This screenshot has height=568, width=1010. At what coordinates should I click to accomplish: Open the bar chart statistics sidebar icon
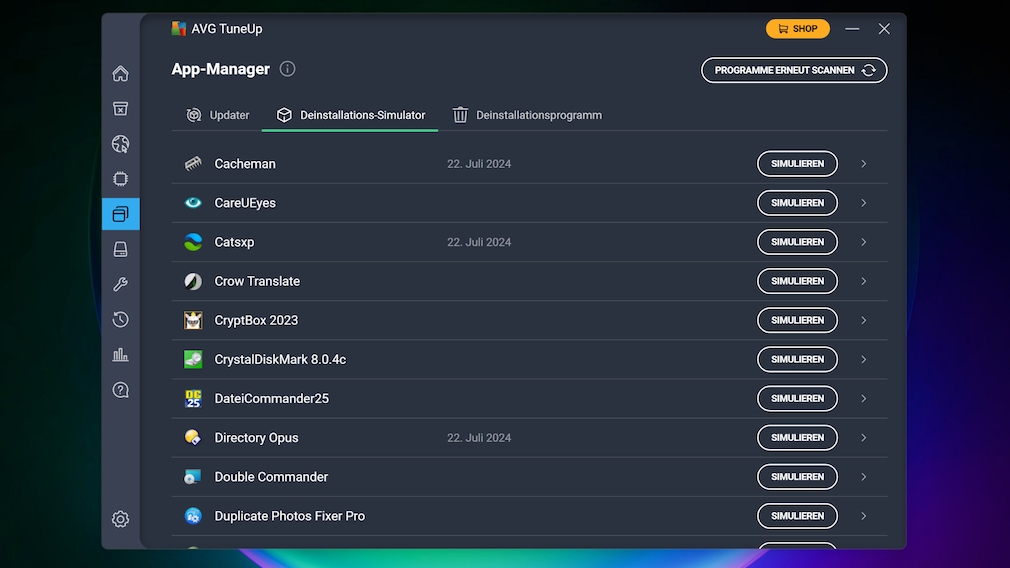(120, 355)
